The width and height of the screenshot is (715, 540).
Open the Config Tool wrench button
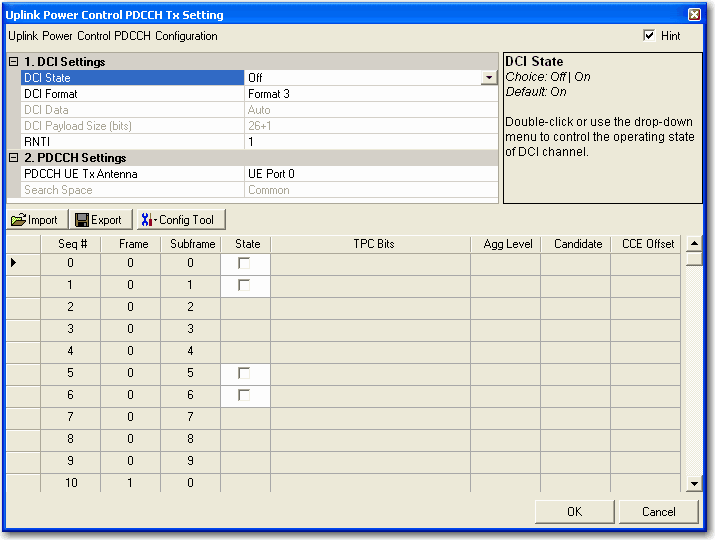pyautogui.click(x=181, y=220)
